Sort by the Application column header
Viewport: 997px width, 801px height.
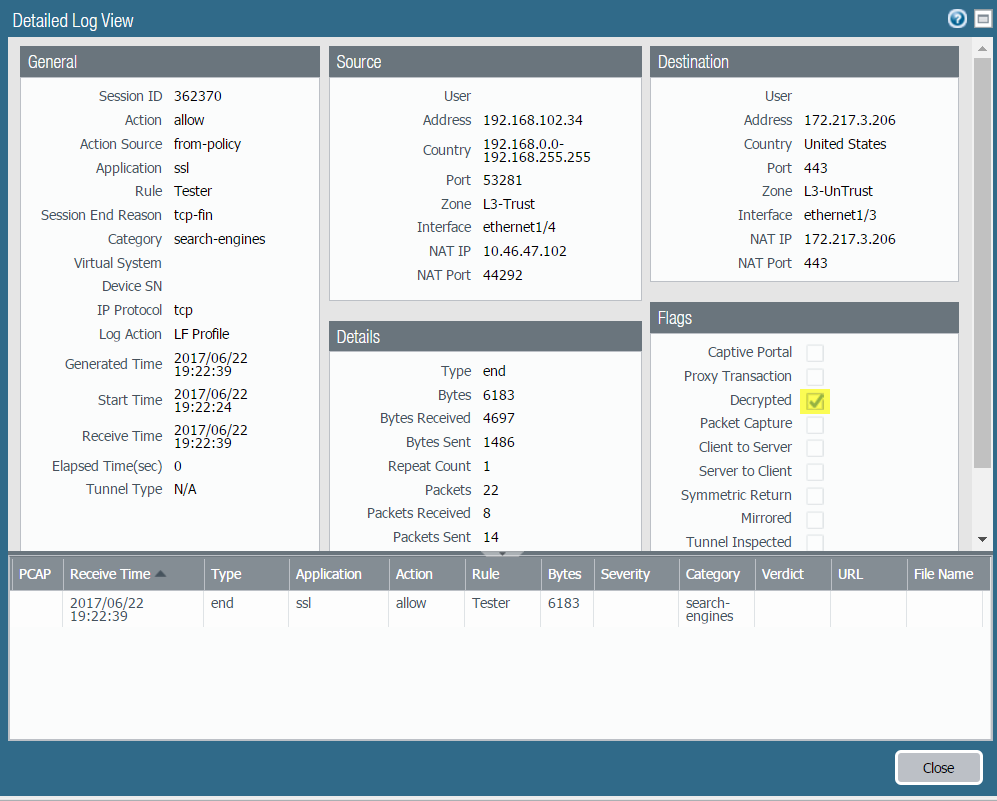329,574
